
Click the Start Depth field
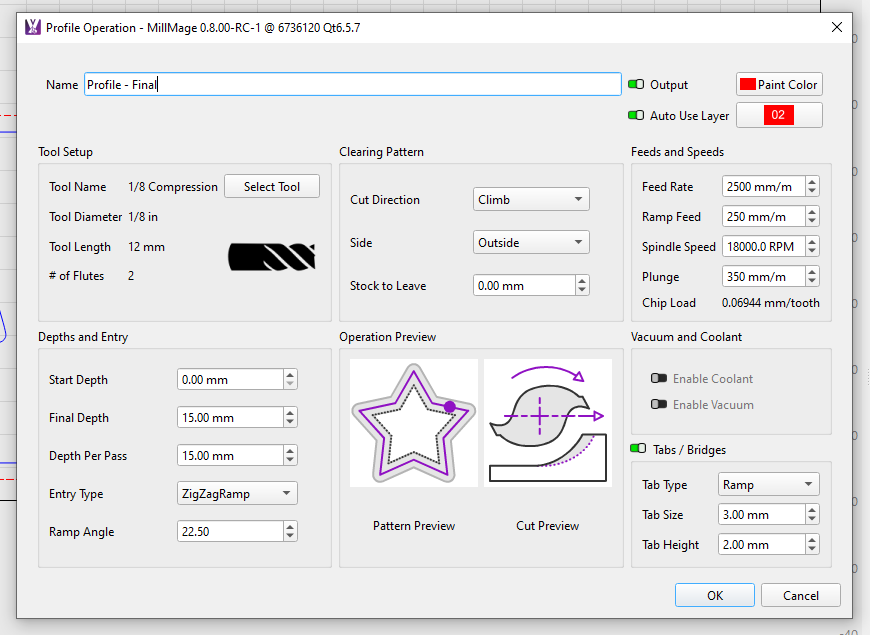[230, 380]
